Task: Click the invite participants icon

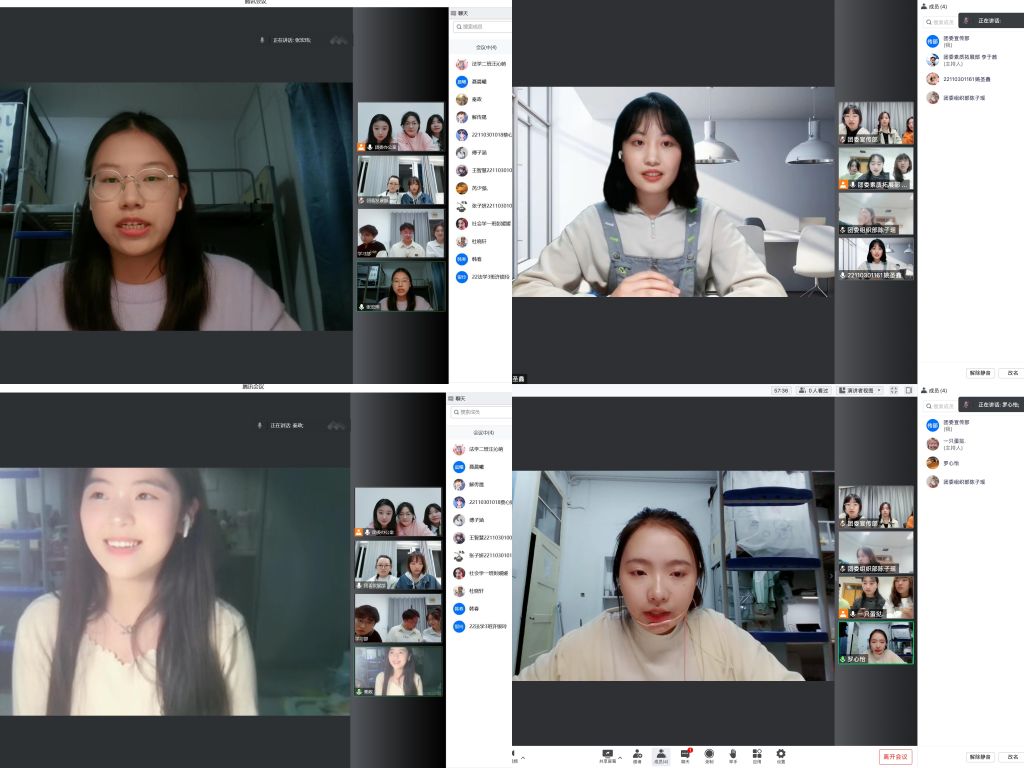Action: click(637, 755)
